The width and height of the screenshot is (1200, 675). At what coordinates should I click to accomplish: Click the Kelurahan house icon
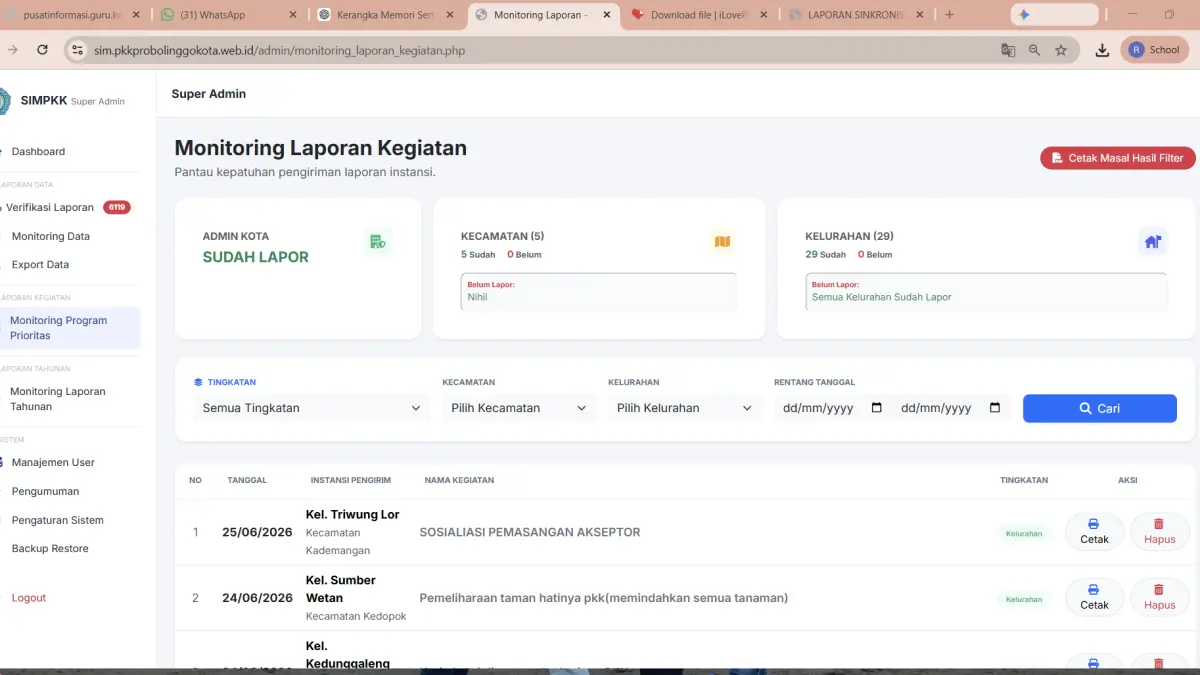[1153, 241]
